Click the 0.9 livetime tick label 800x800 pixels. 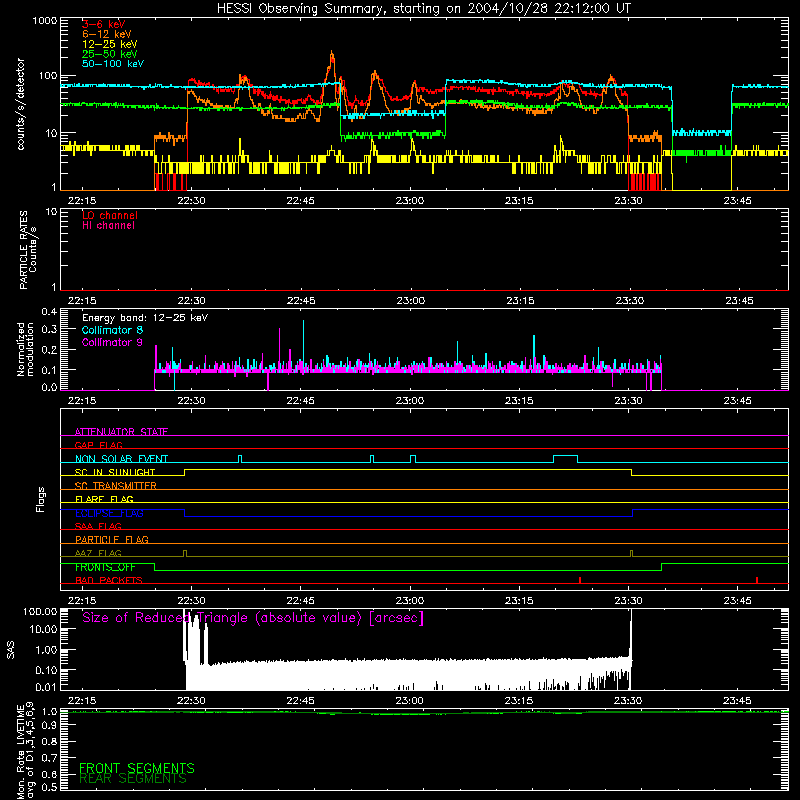[49, 726]
